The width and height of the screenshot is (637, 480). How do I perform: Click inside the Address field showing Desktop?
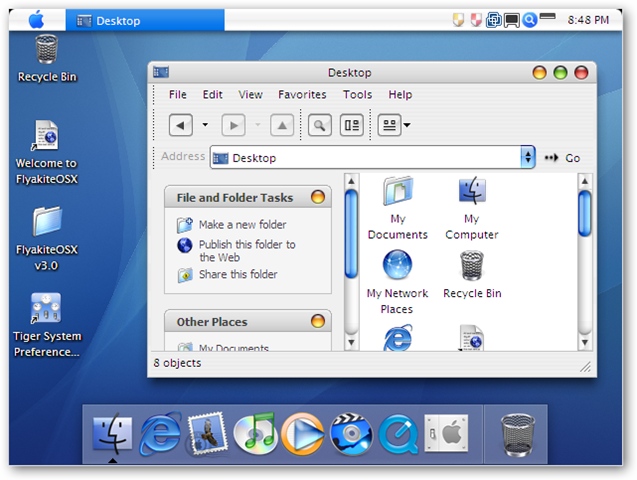366,158
